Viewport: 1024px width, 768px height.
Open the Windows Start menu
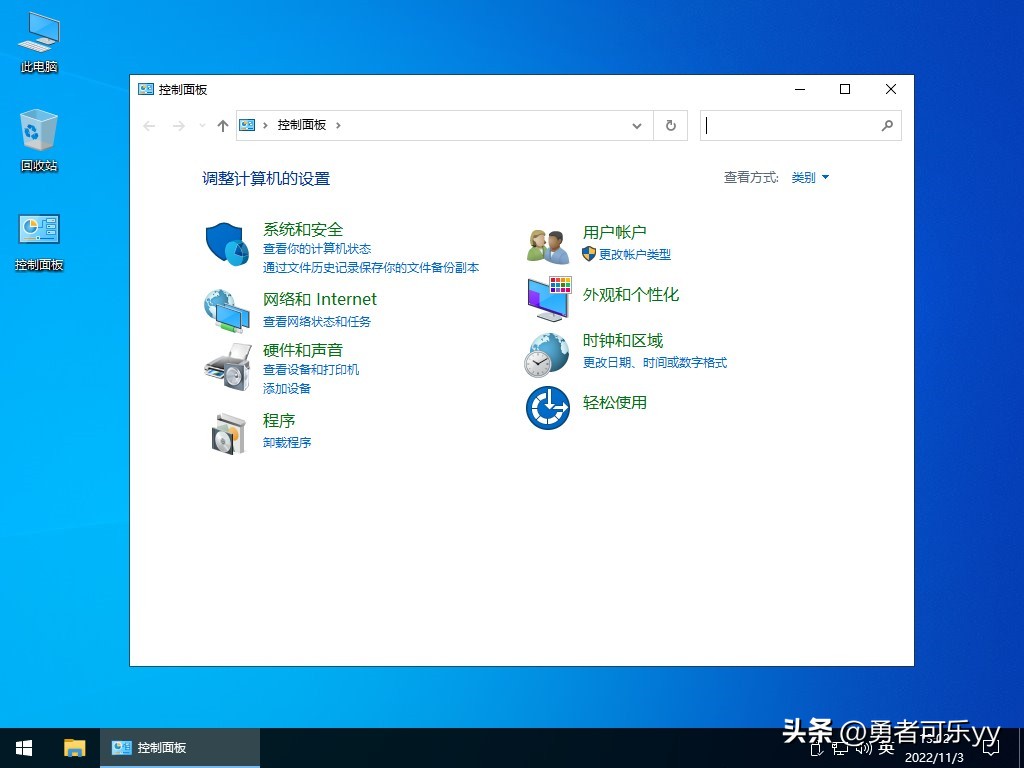(x=22, y=747)
